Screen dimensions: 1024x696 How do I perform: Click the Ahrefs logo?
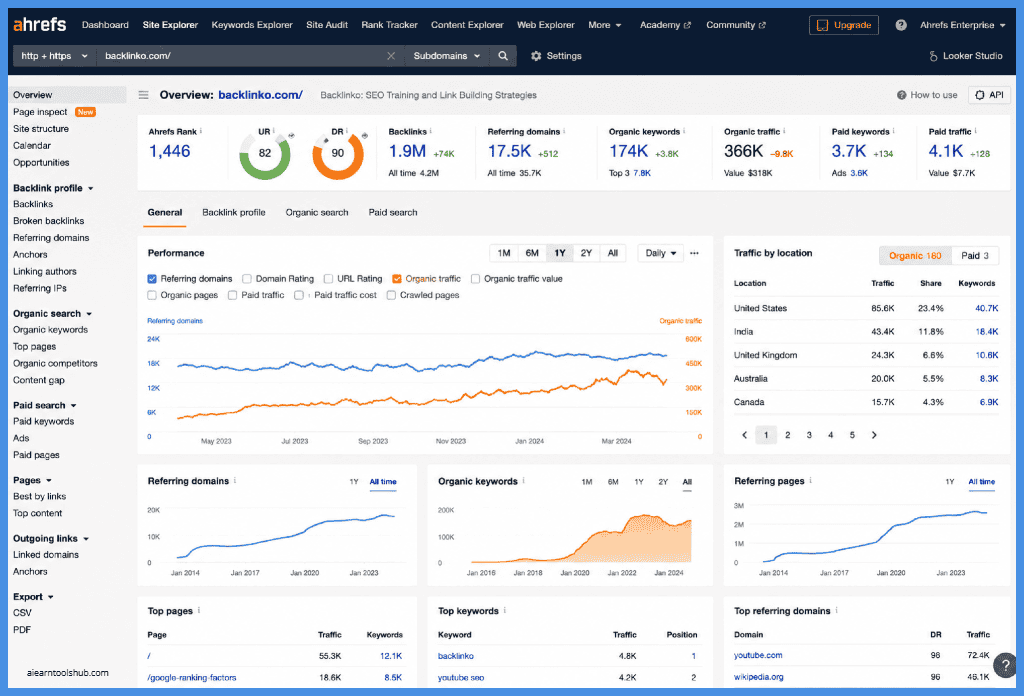point(39,25)
